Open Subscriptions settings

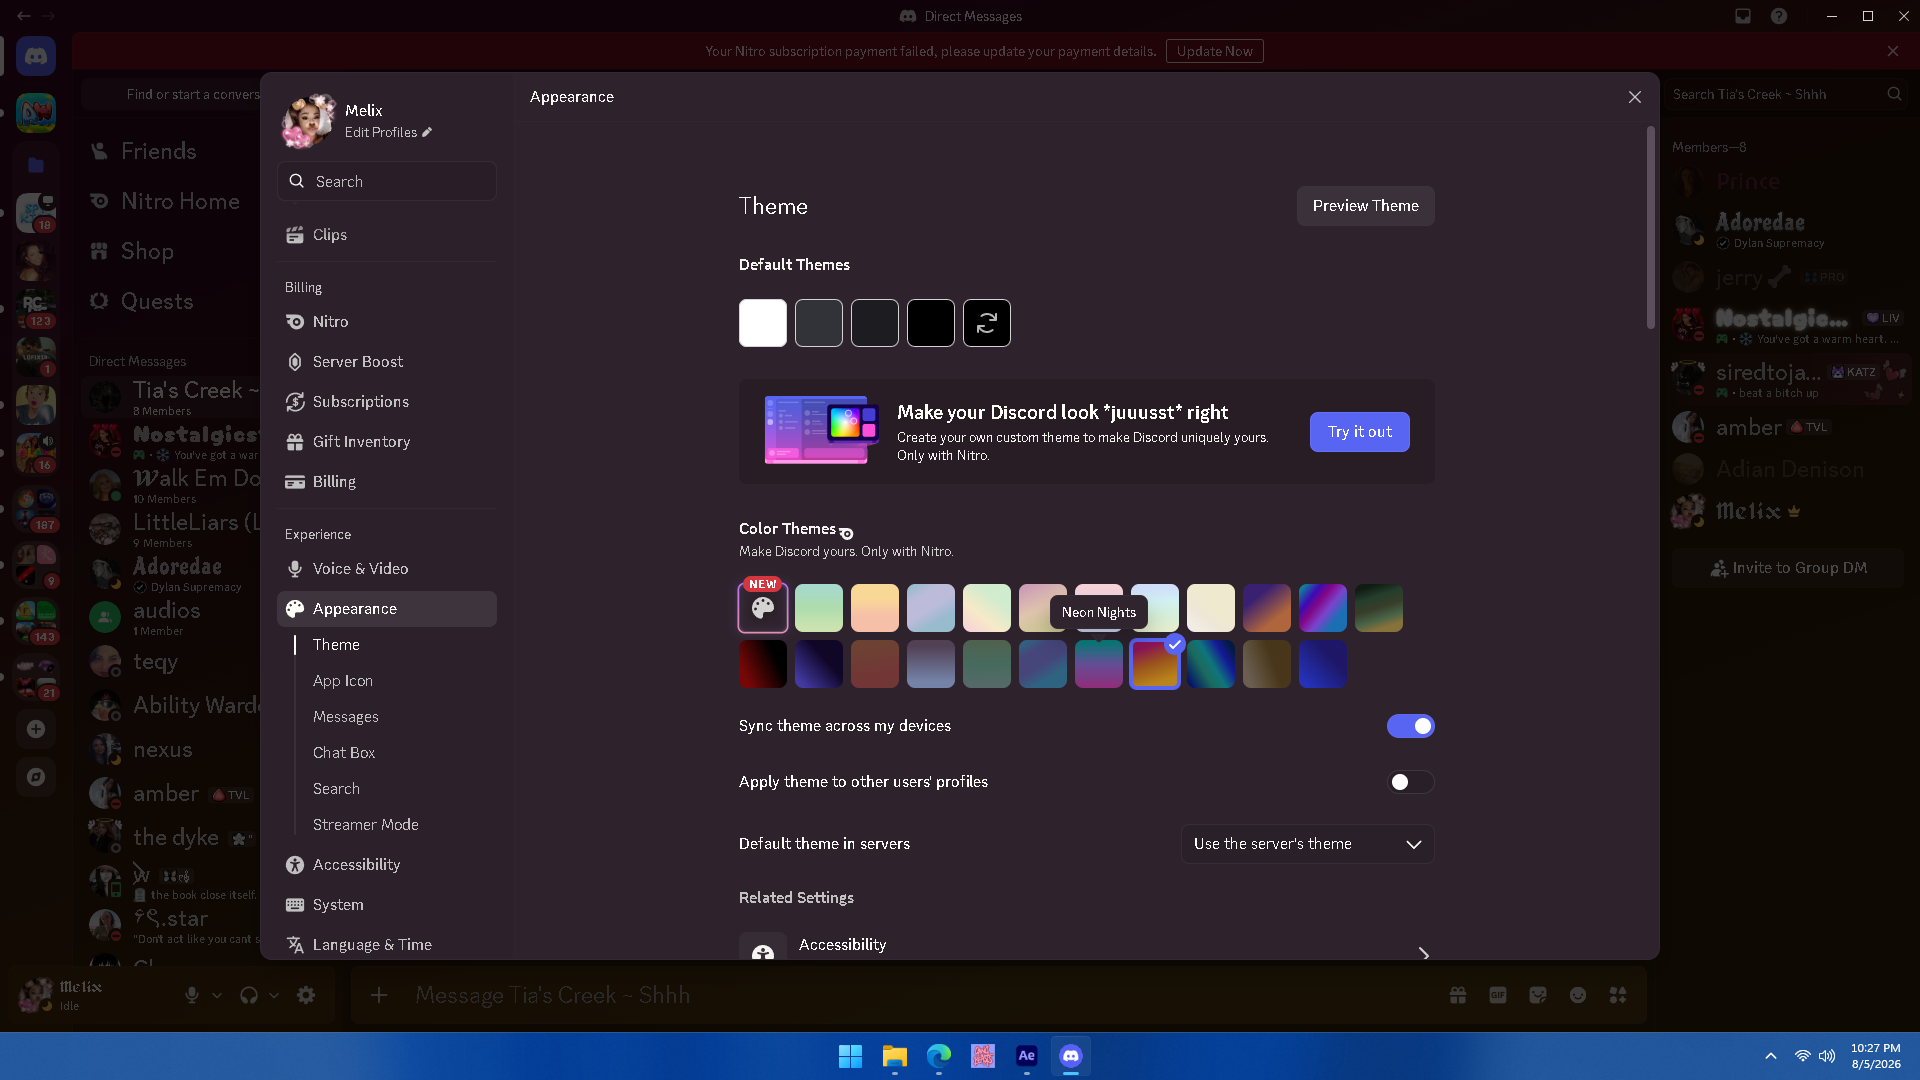pos(386,402)
